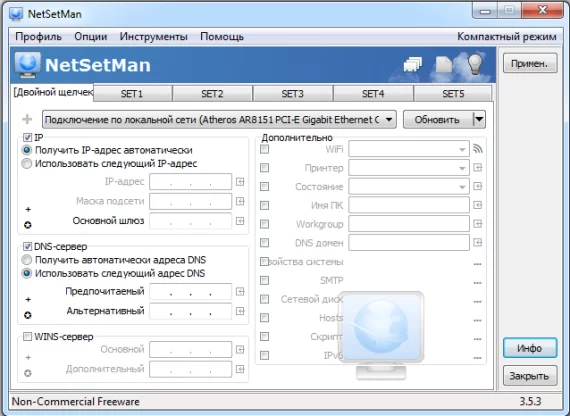
Task: Select Использовать следующий IP-адрес radio
Action: pos(27,164)
